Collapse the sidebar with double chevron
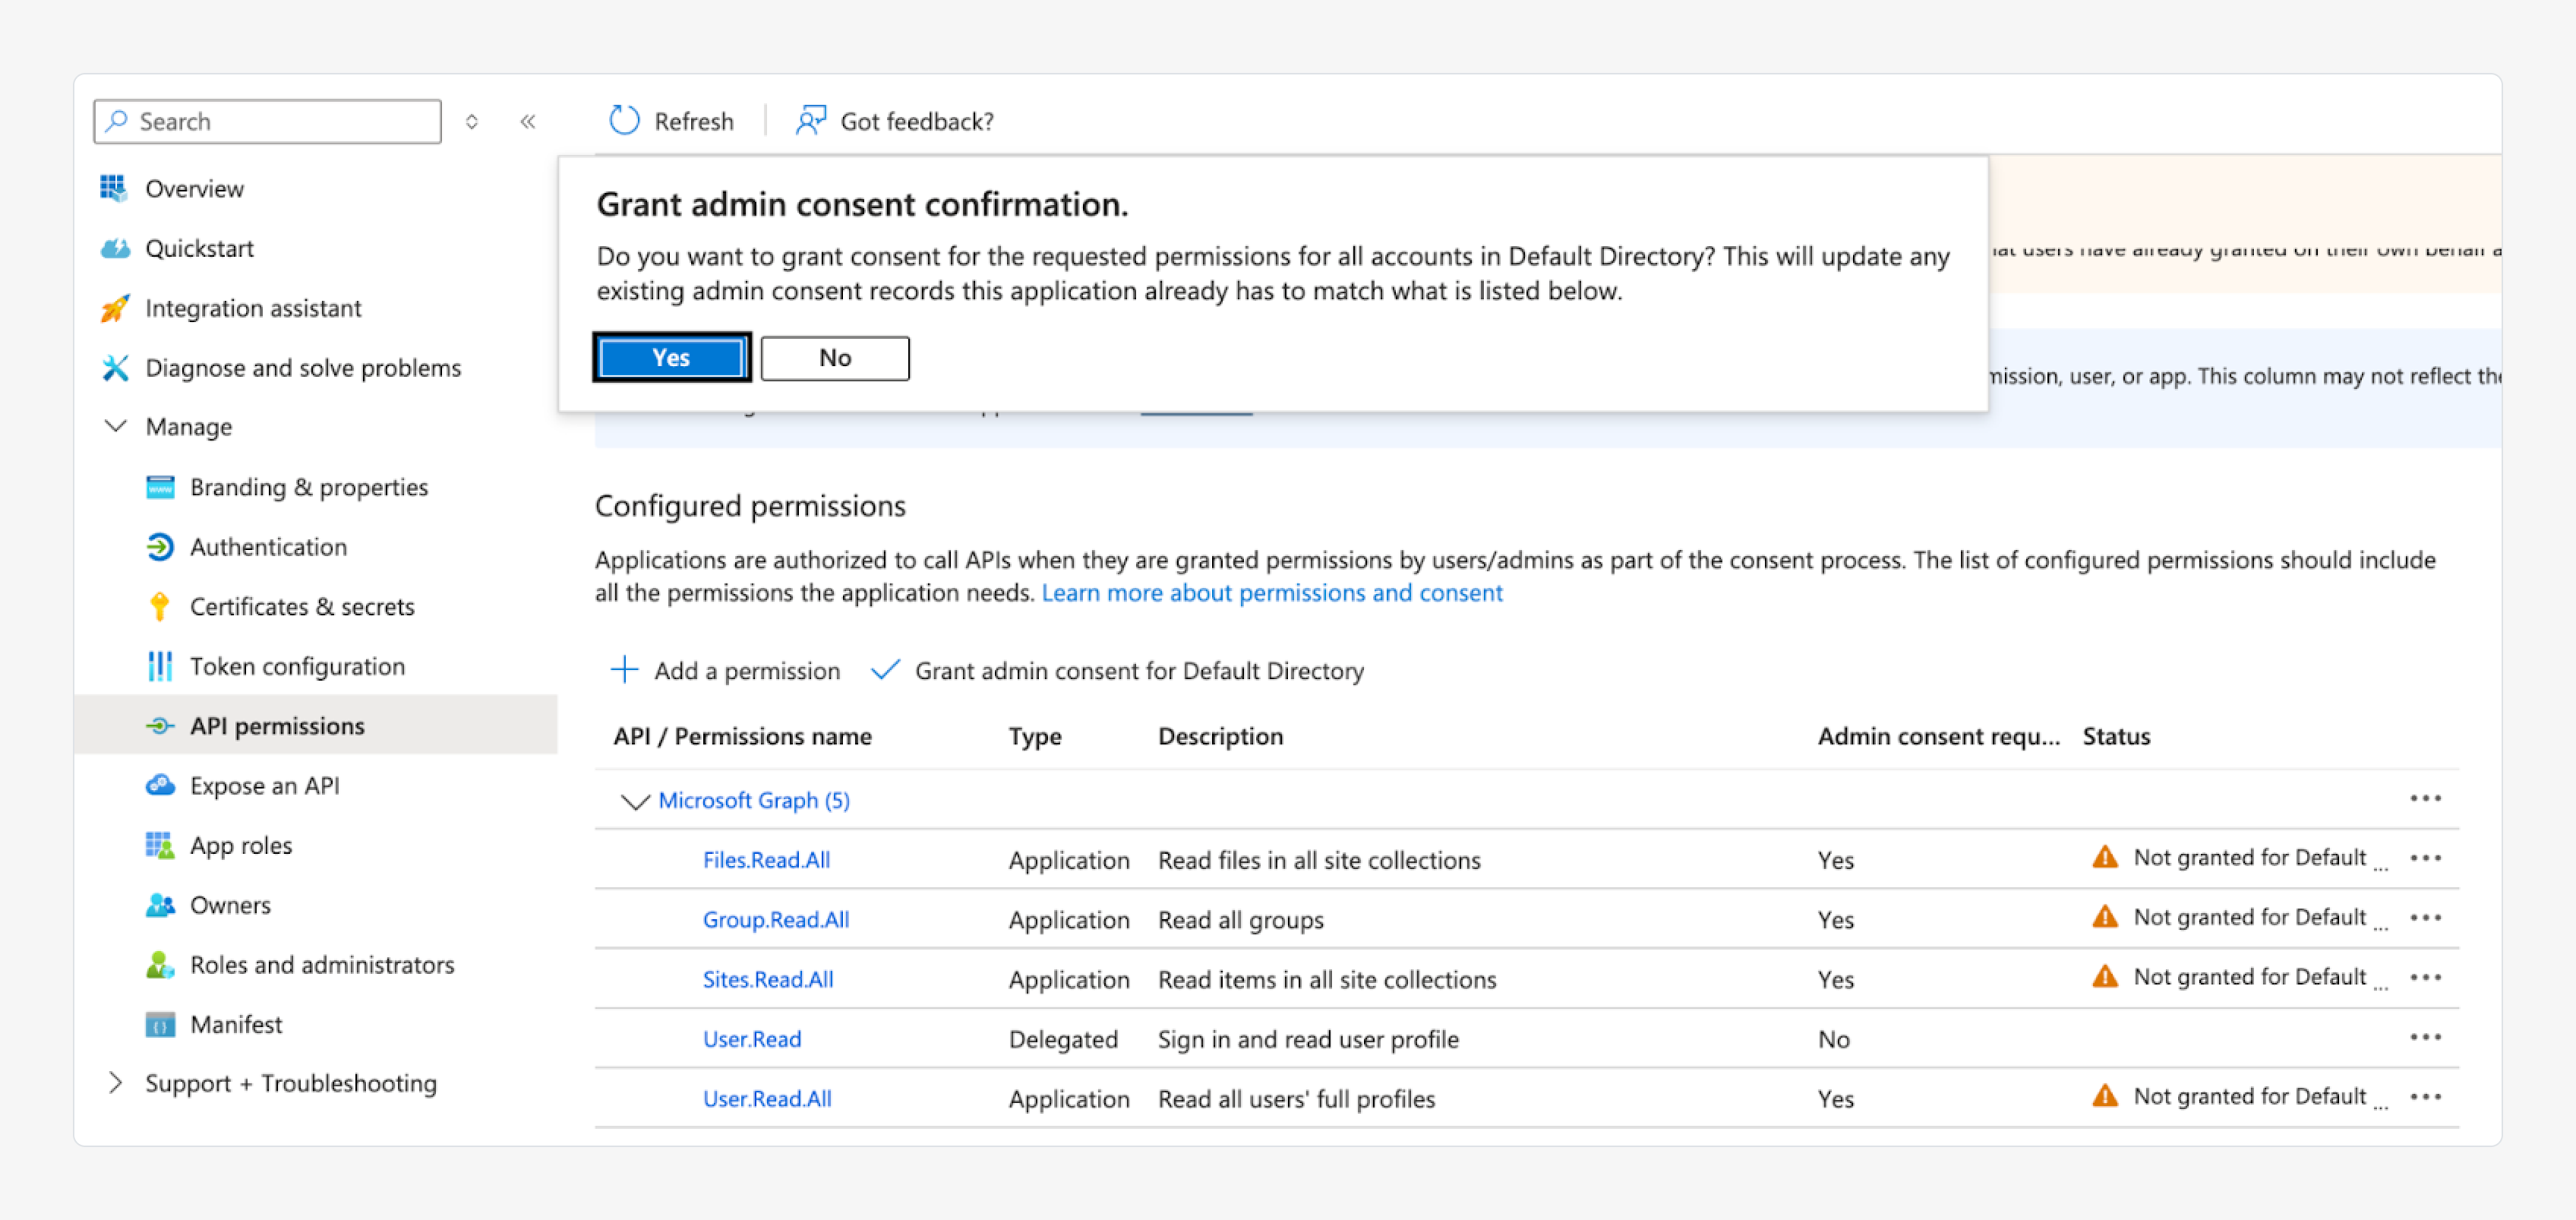2576x1220 pixels. point(528,121)
